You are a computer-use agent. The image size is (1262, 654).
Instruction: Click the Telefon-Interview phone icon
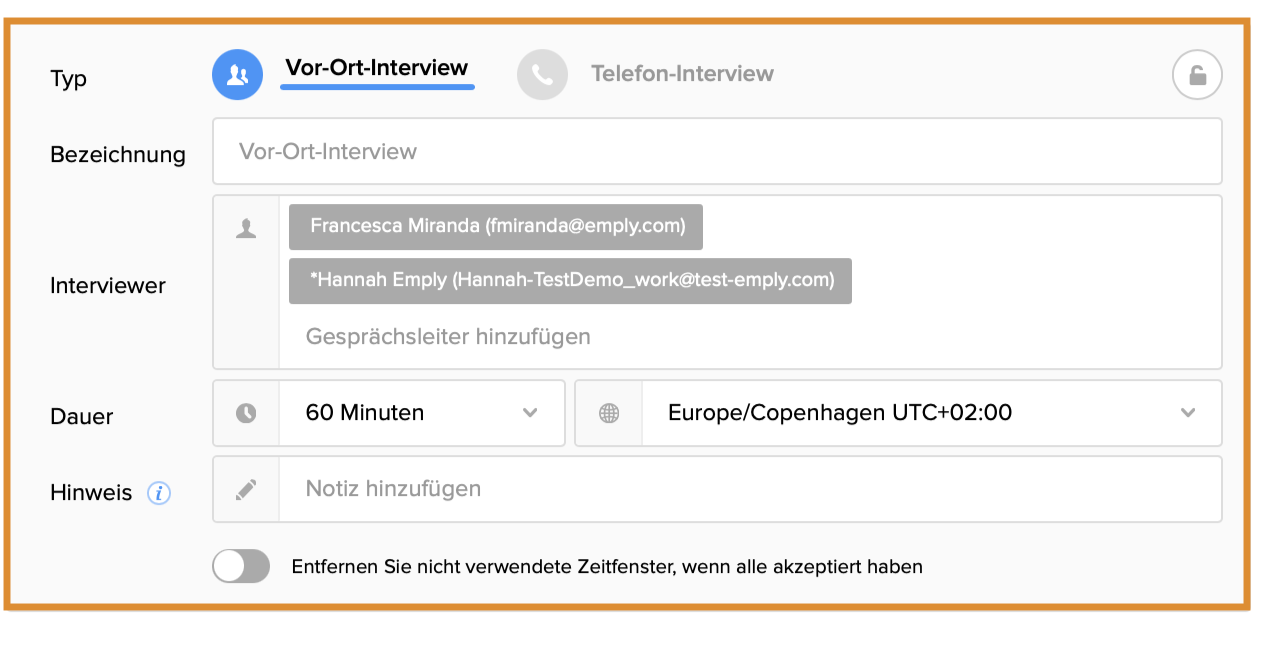tap(542, 75)
